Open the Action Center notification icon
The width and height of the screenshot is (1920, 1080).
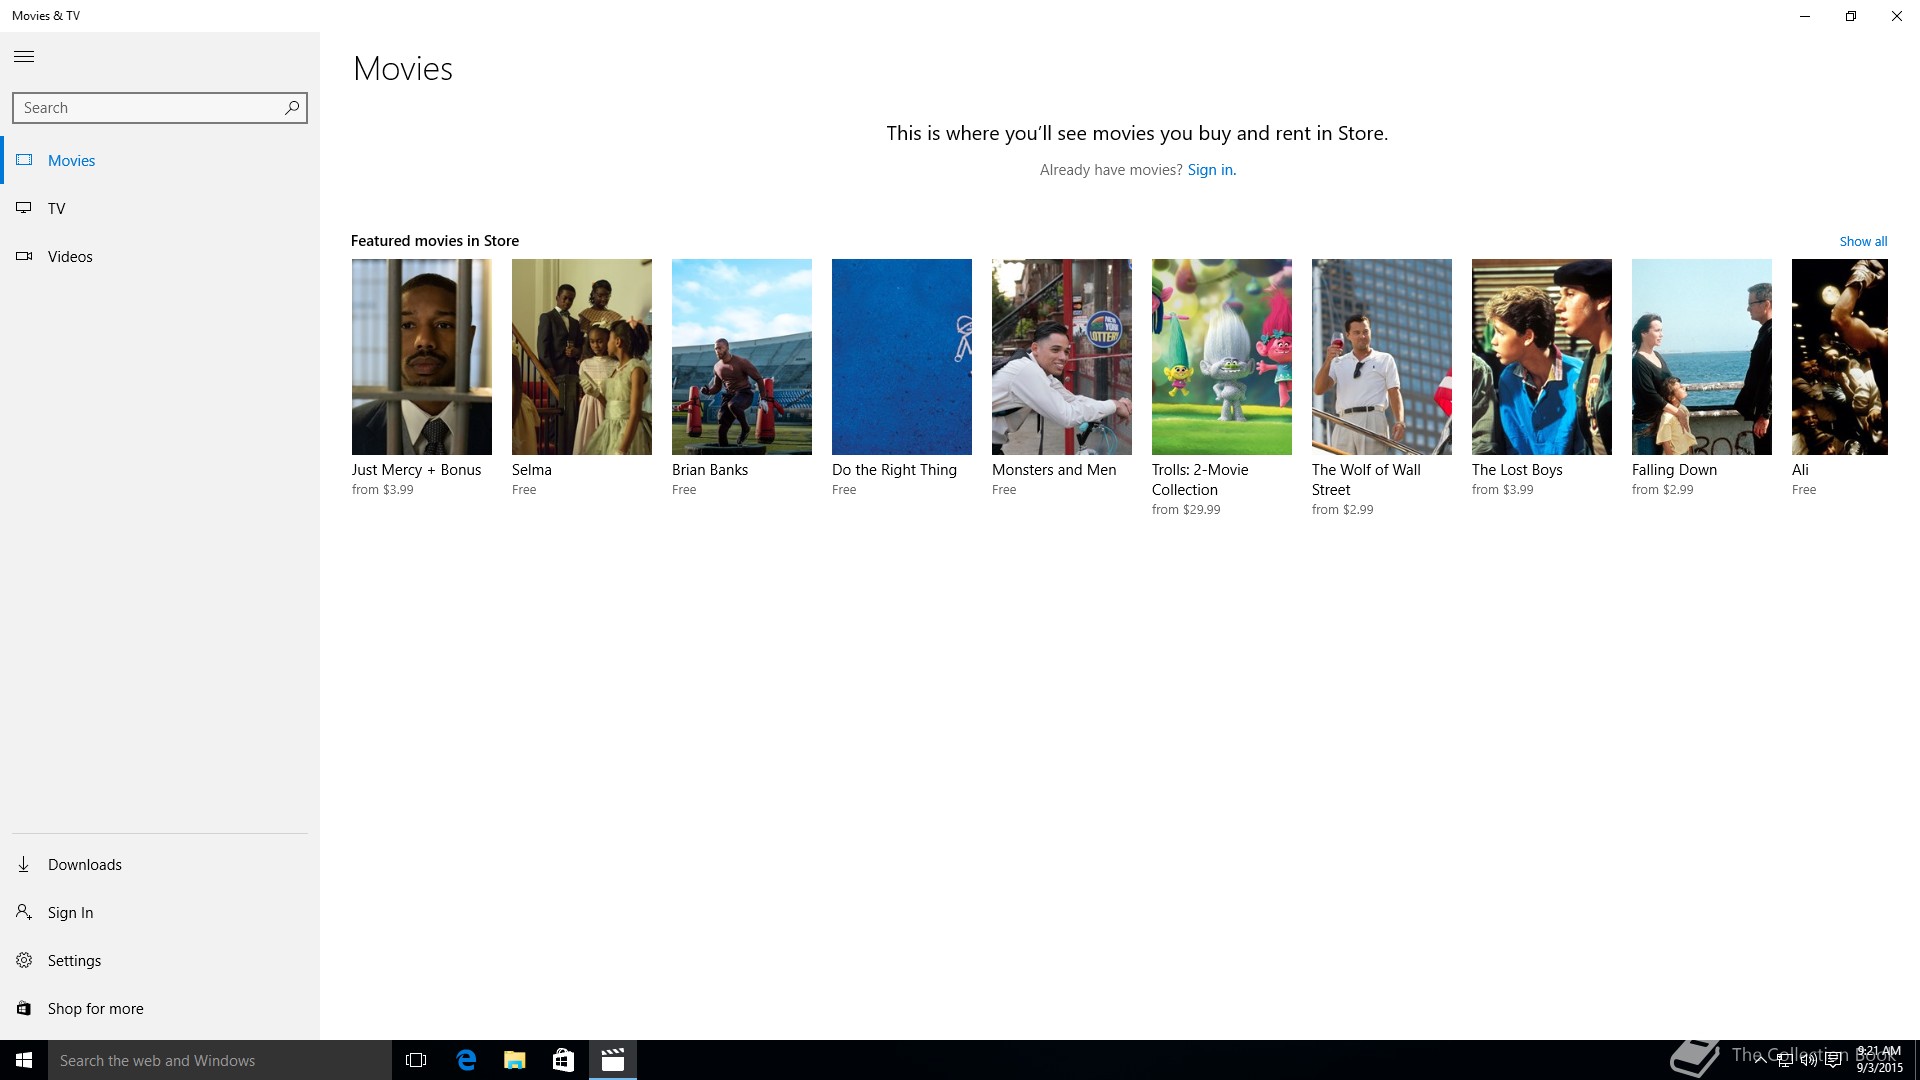[x=1833, y=1060]
